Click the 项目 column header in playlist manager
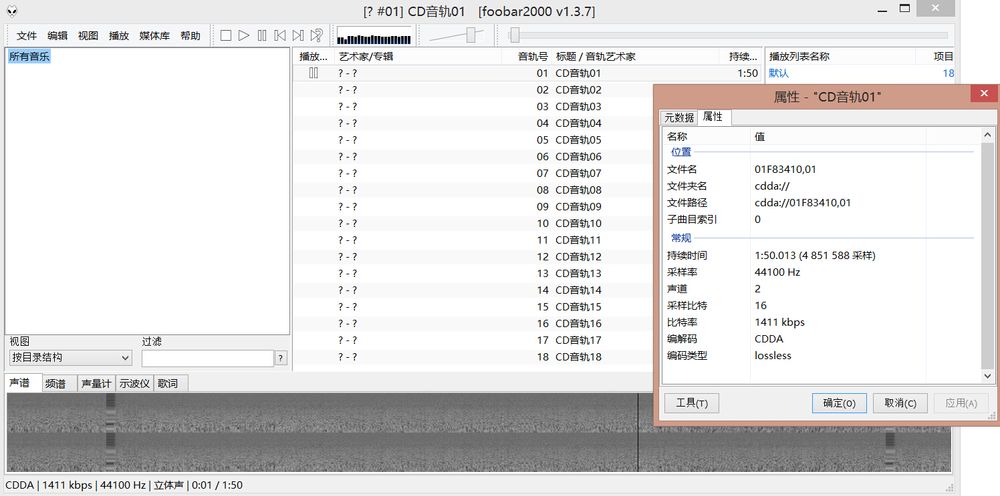 [943, 57]
